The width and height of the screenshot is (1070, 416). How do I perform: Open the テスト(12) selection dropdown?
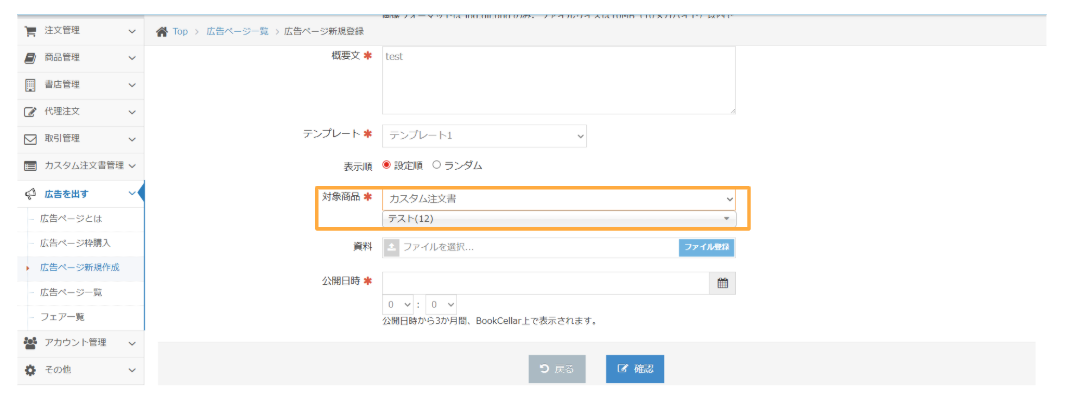click(x=559, y=218)
